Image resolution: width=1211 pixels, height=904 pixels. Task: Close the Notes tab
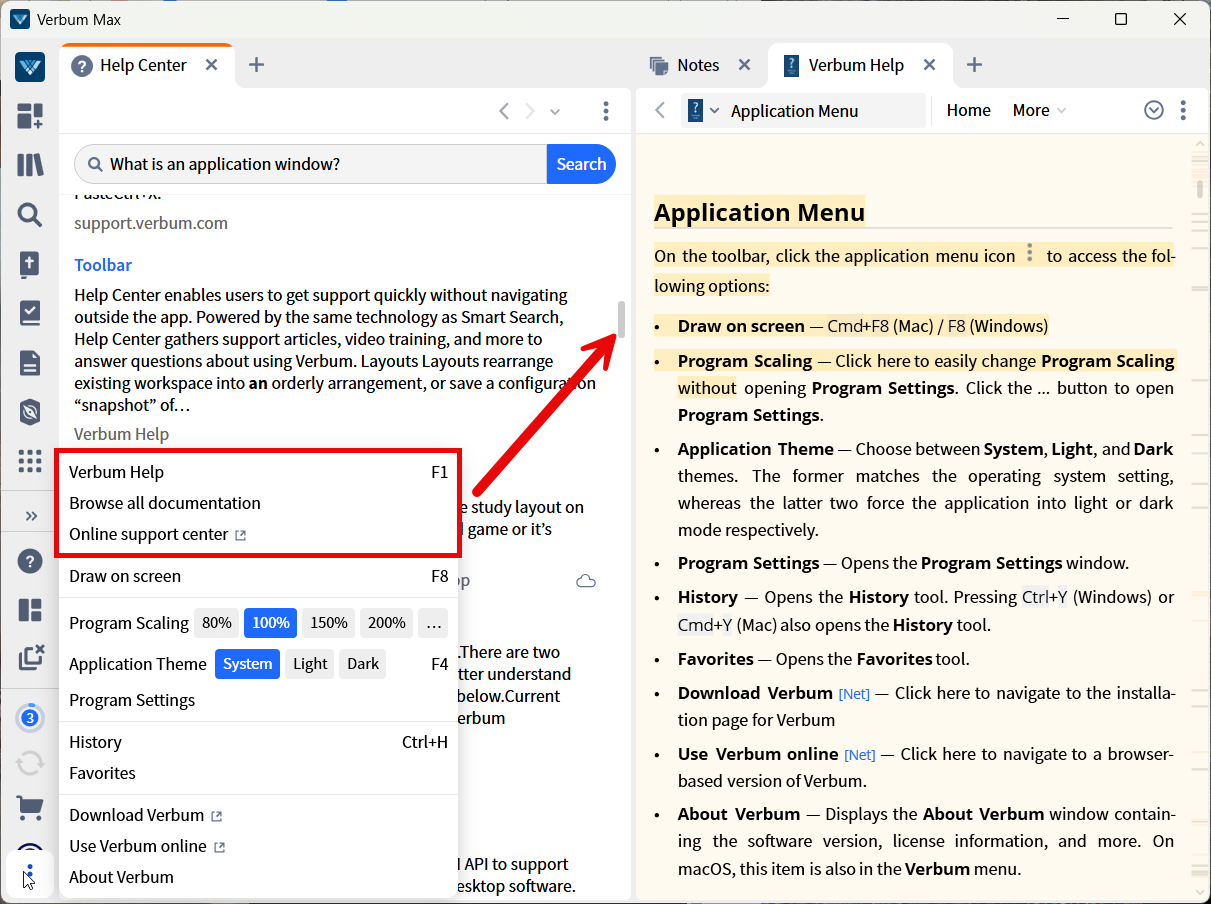[744, 65]
